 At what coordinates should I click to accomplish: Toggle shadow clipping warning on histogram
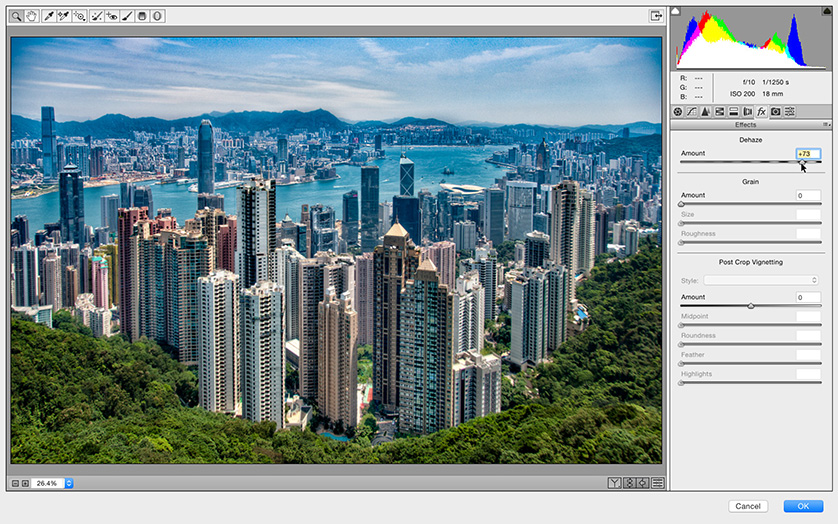pos(676,11)
